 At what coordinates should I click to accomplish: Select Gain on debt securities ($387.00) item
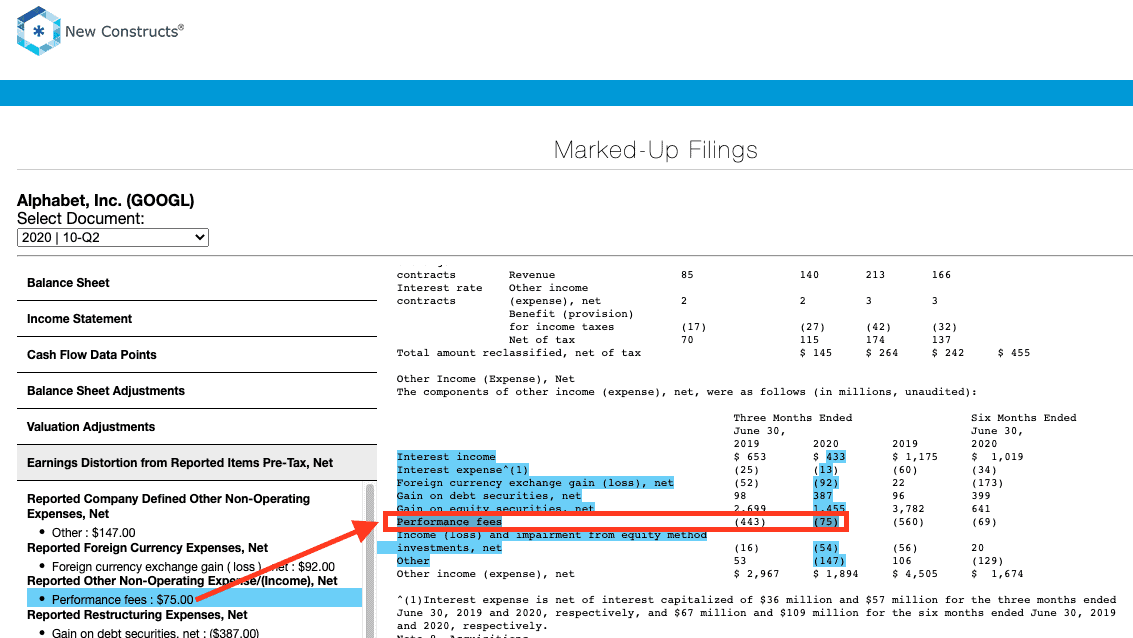(x=155, y=633)
